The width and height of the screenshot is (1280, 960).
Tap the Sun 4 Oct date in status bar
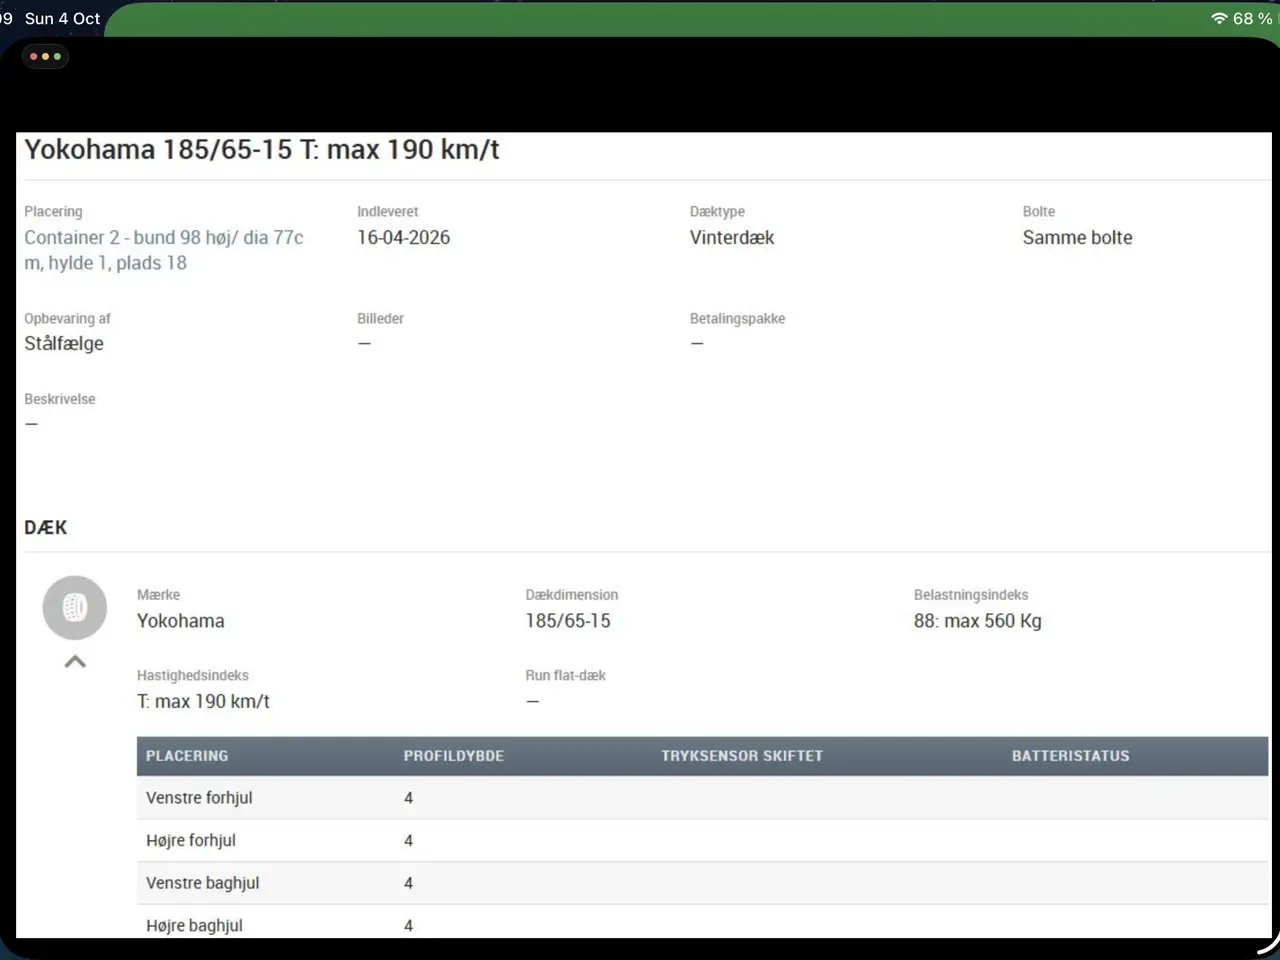[x=62, y=19]
